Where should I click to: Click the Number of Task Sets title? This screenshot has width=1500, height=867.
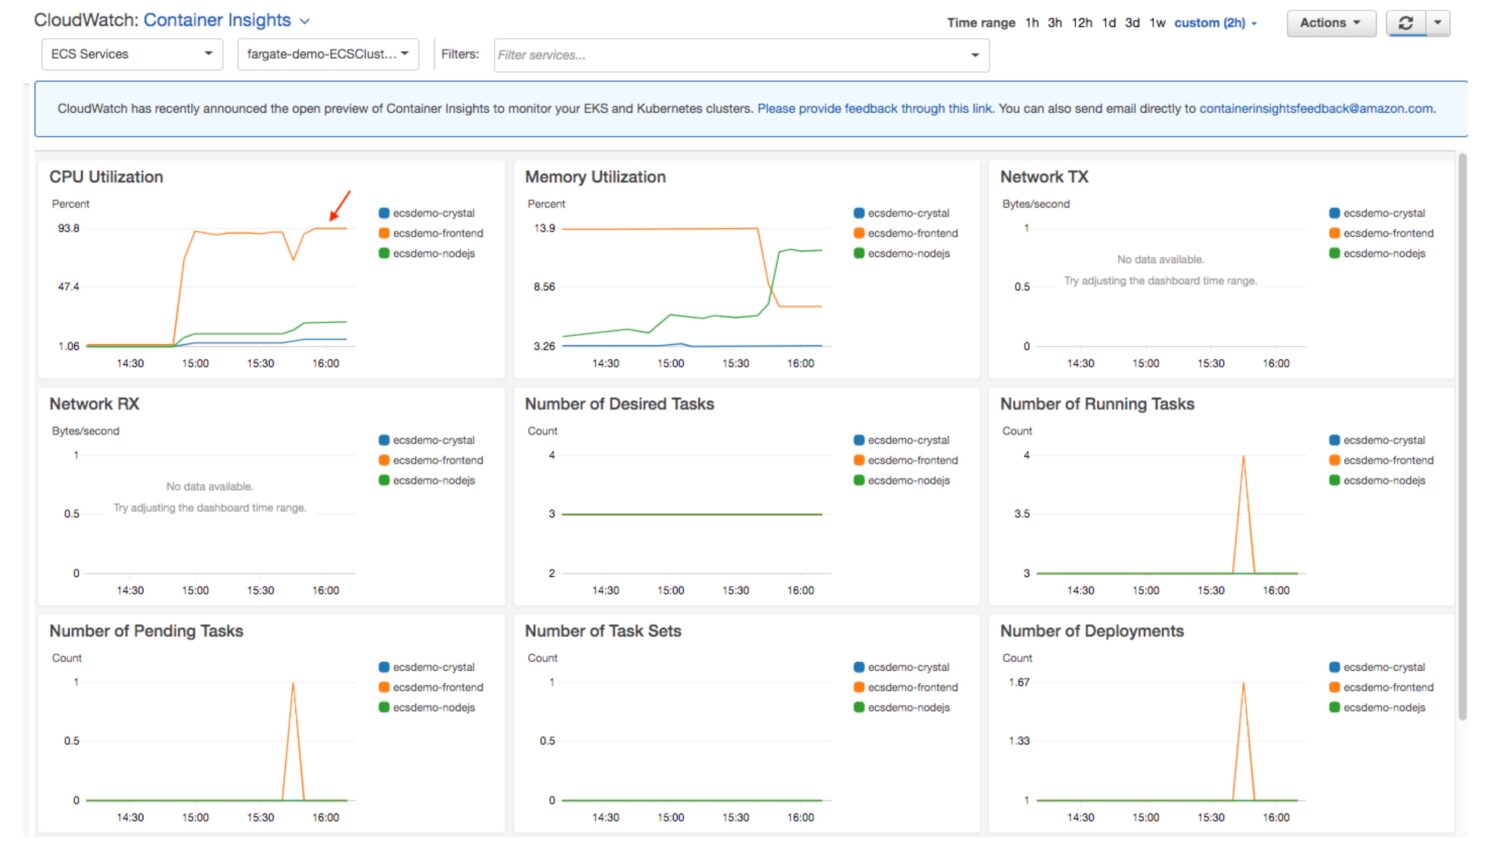603,631
